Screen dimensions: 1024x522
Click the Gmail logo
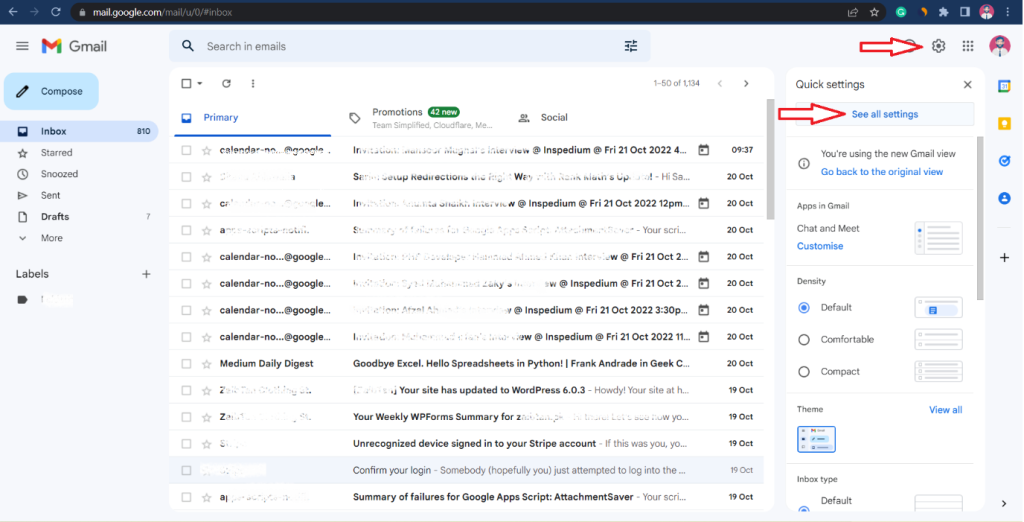pyautogui.click(x=74, y=46)
